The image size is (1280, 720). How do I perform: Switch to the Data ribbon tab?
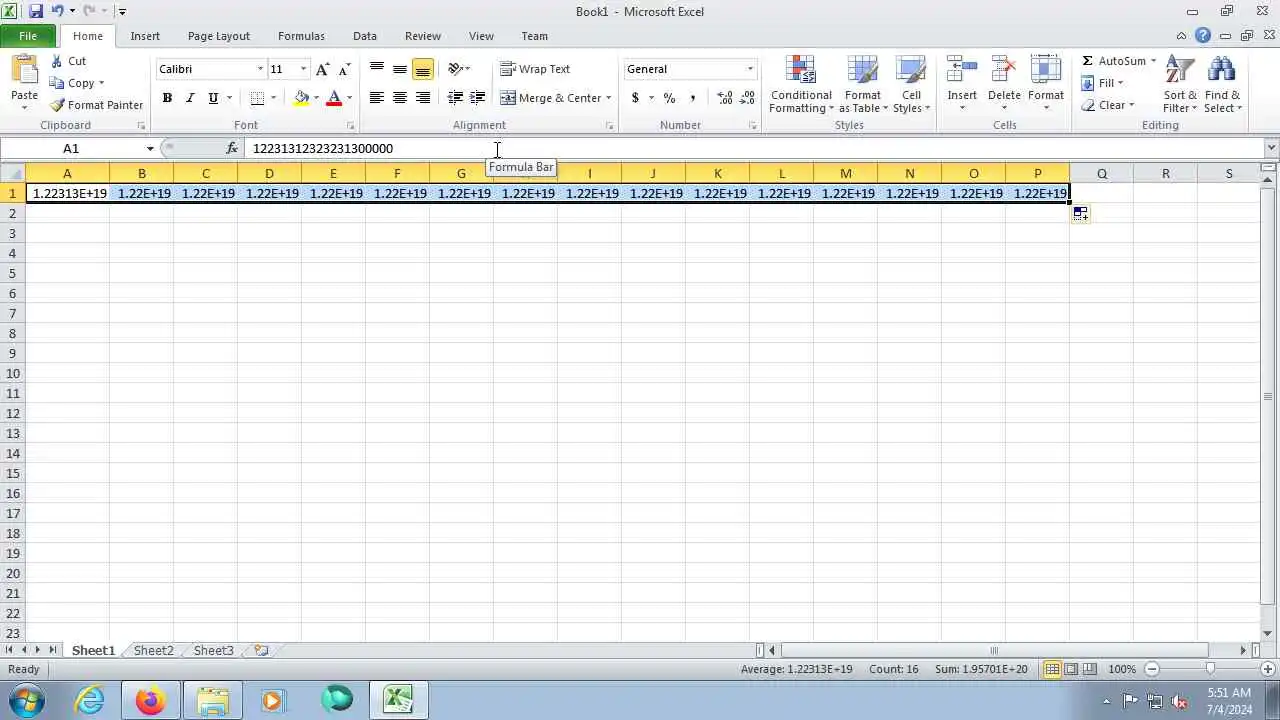(365, 36)
